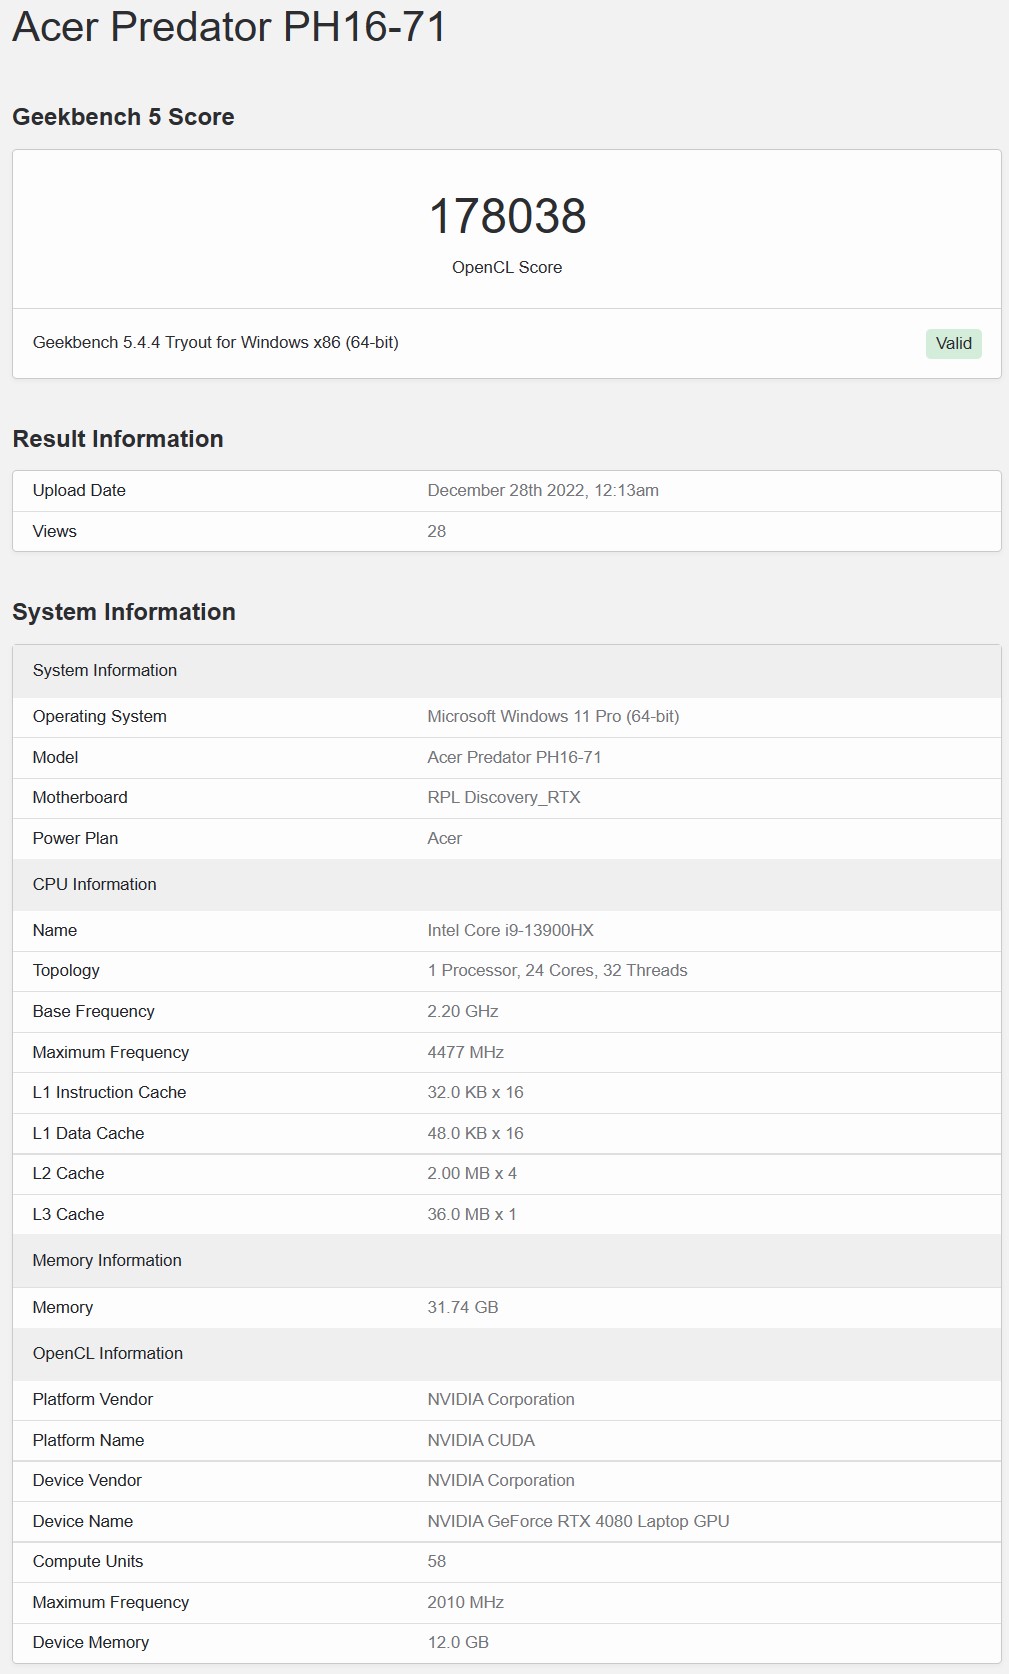Select the Compute Units value 58
This screenshot has height=1674, width=1009.
click(437, 1561)
